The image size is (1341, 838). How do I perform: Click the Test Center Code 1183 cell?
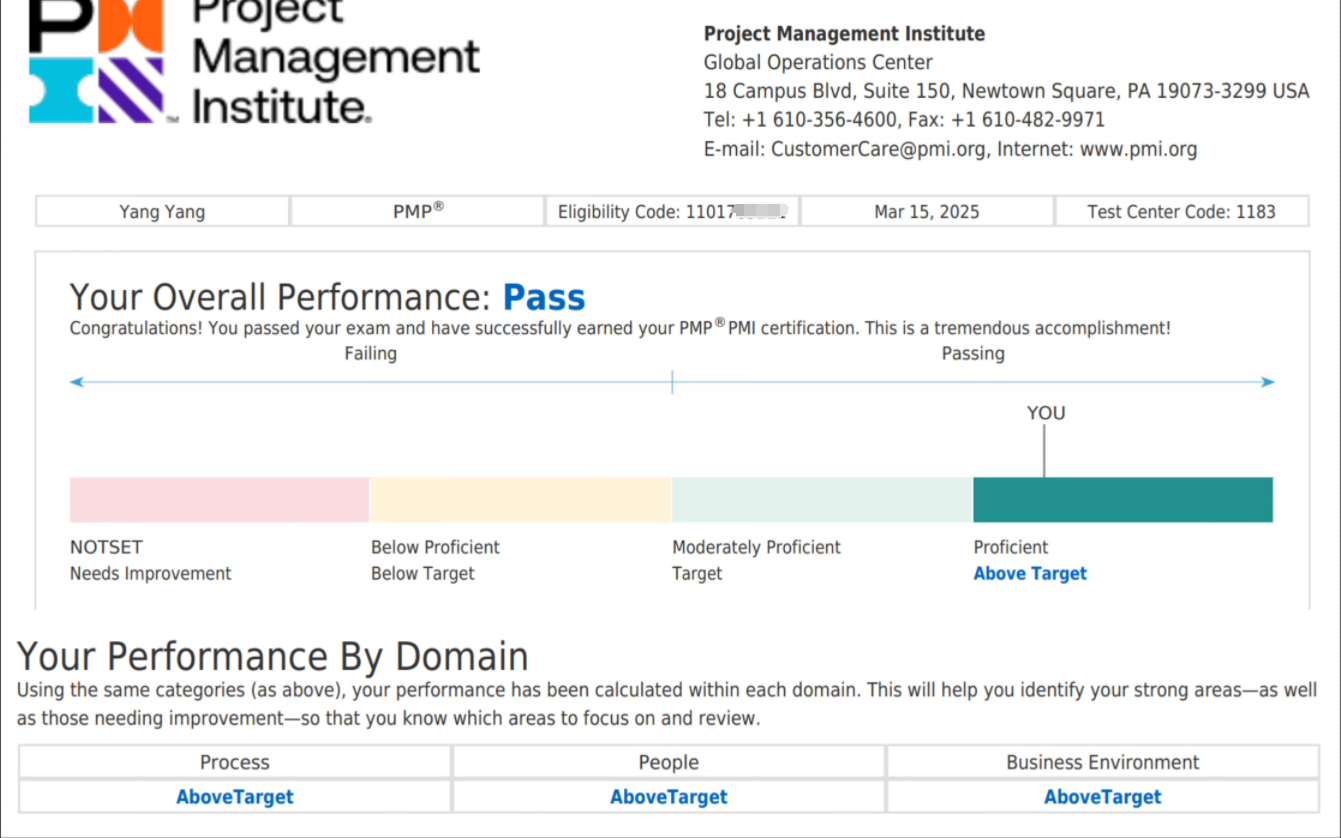click(x=1181, y=212)
